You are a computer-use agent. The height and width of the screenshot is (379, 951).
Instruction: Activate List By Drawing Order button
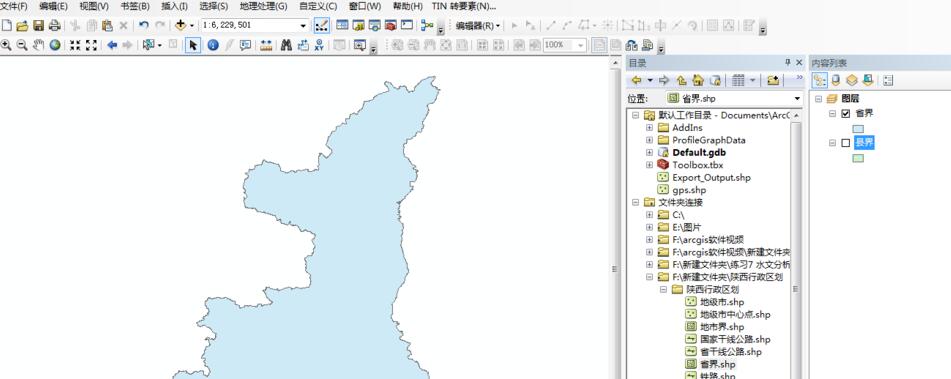819,80
